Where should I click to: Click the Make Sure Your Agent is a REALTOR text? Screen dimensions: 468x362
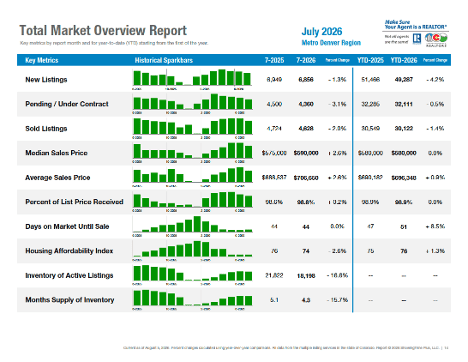click(415, 24)
